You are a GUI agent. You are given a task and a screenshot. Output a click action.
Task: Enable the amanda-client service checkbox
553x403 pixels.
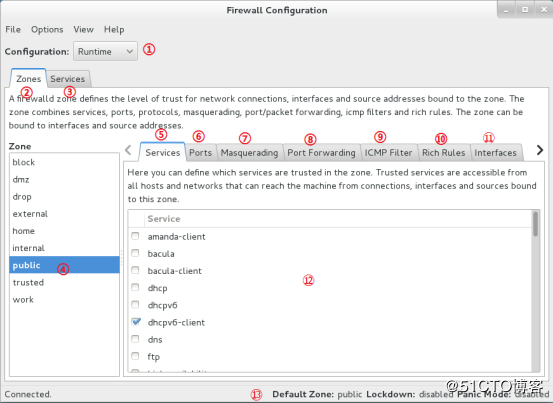(135, 236)
